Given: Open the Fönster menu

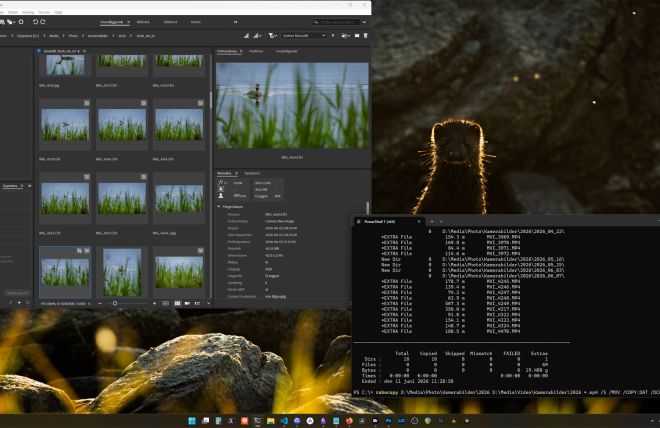Looking at the screenshot, I should point(44,12).
